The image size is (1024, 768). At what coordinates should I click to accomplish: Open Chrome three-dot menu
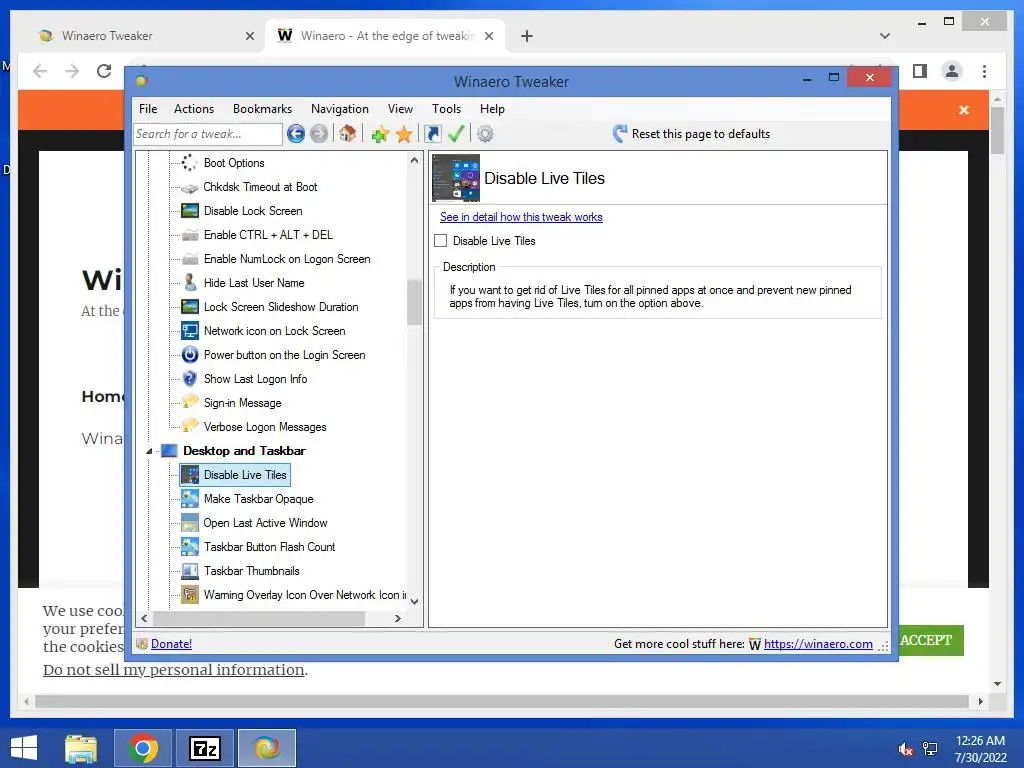coord(984,71)
